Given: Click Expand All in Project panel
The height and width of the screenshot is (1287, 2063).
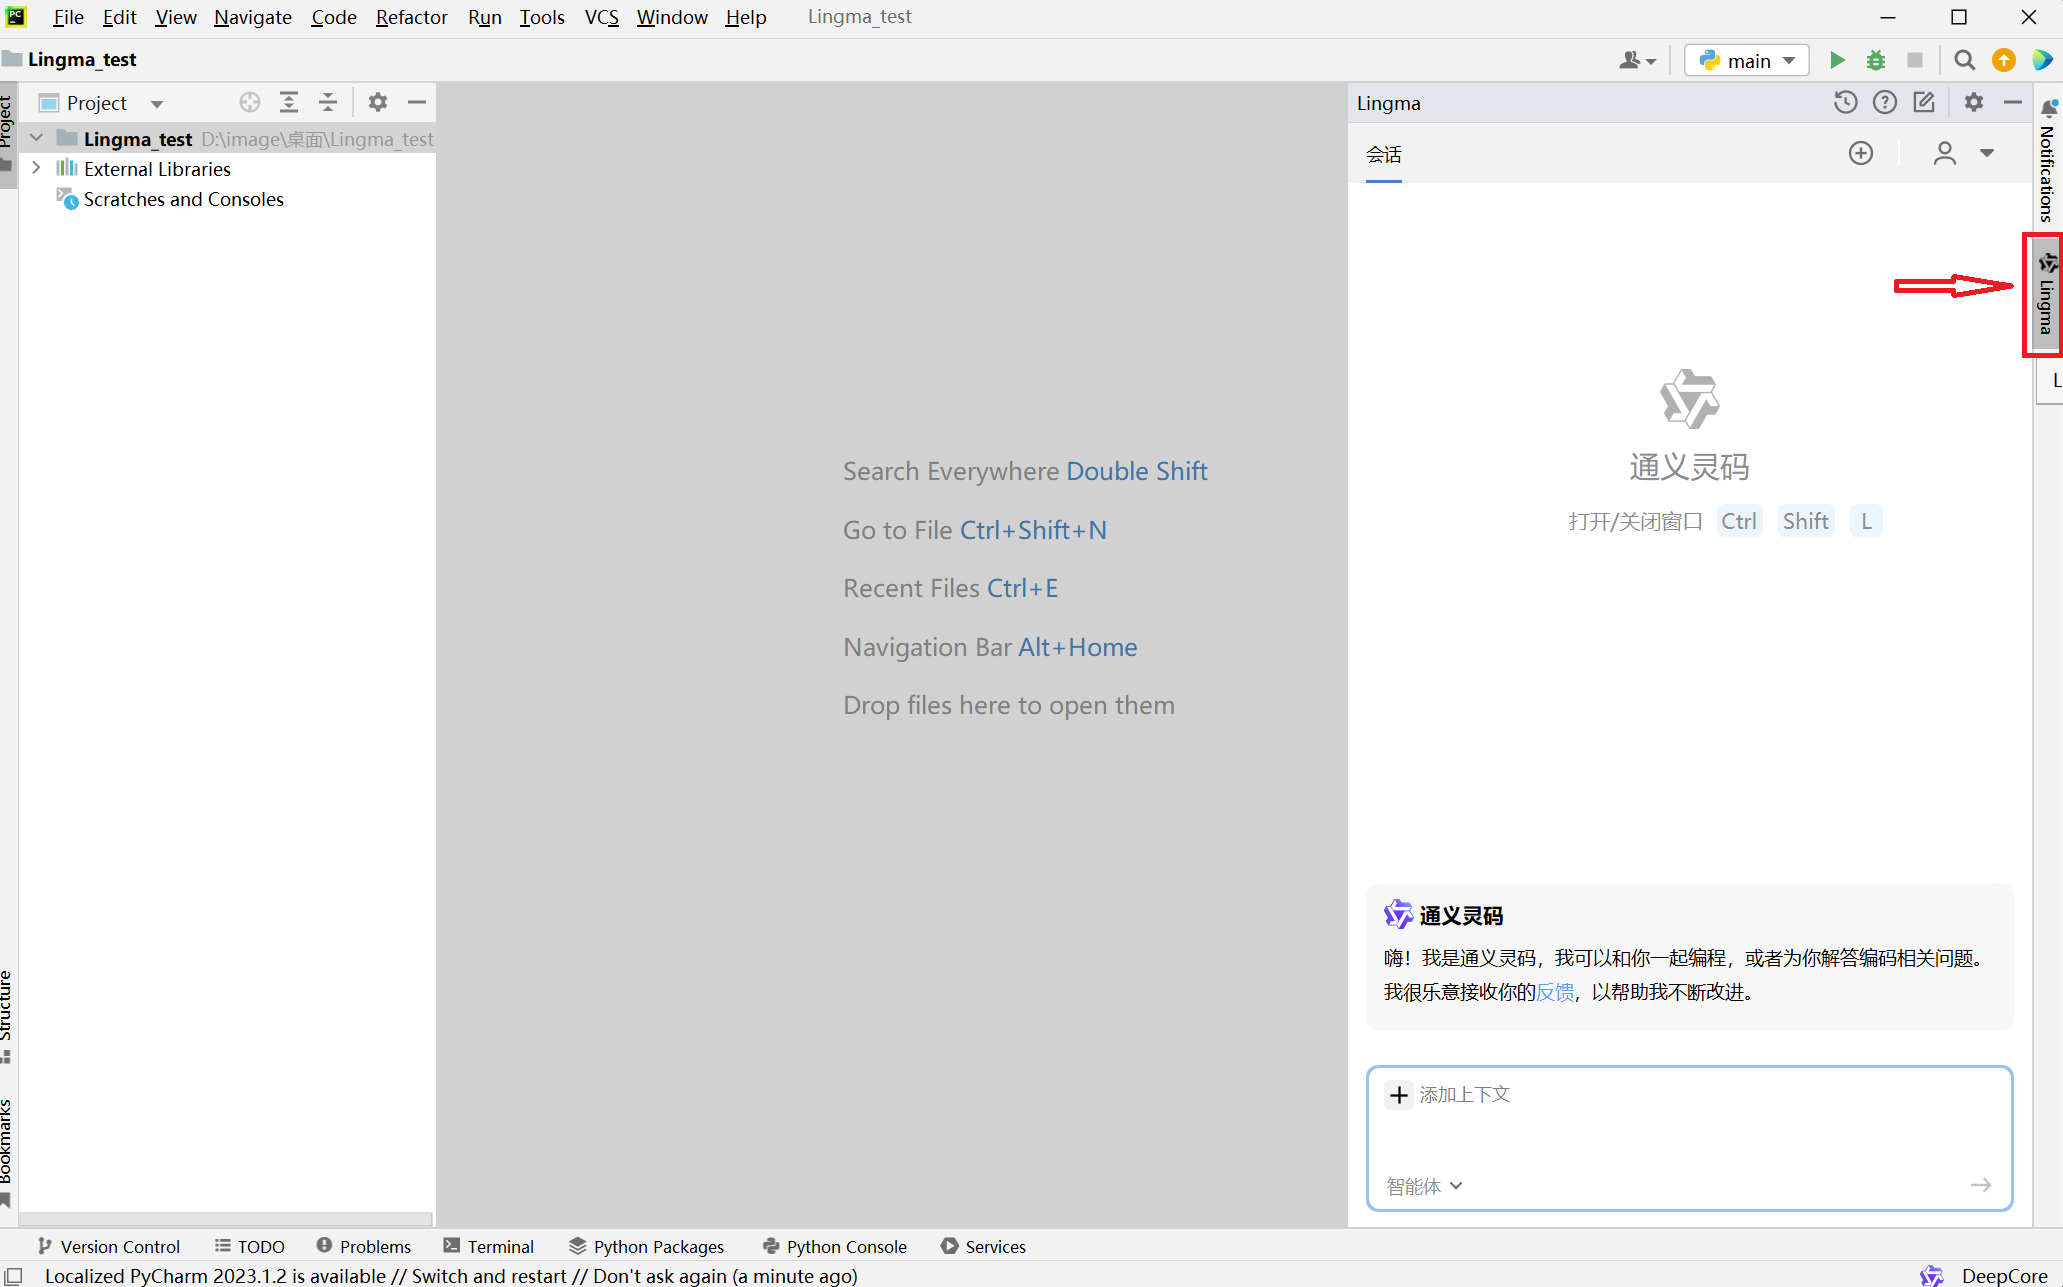Looking at the screenshot, I should (289, 102).
